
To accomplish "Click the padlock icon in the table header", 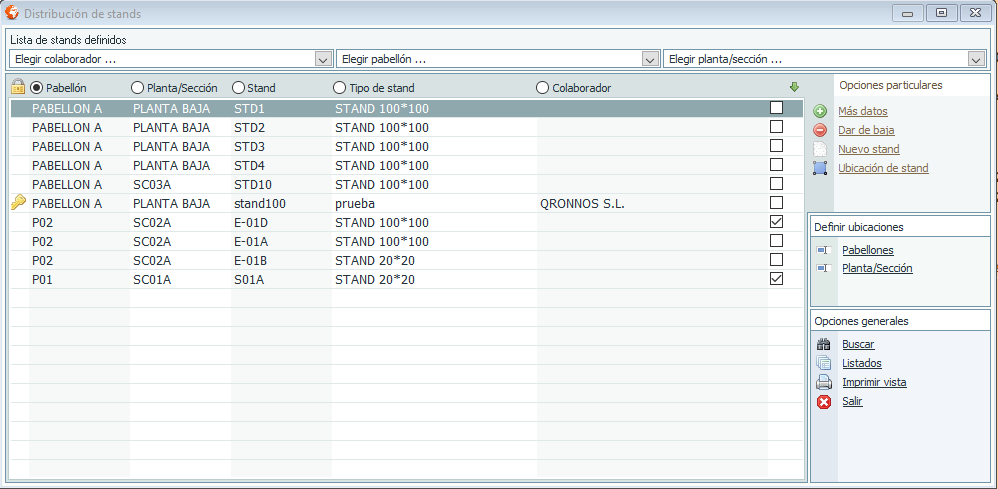I will pyautogui.click(x=18, y=87).
